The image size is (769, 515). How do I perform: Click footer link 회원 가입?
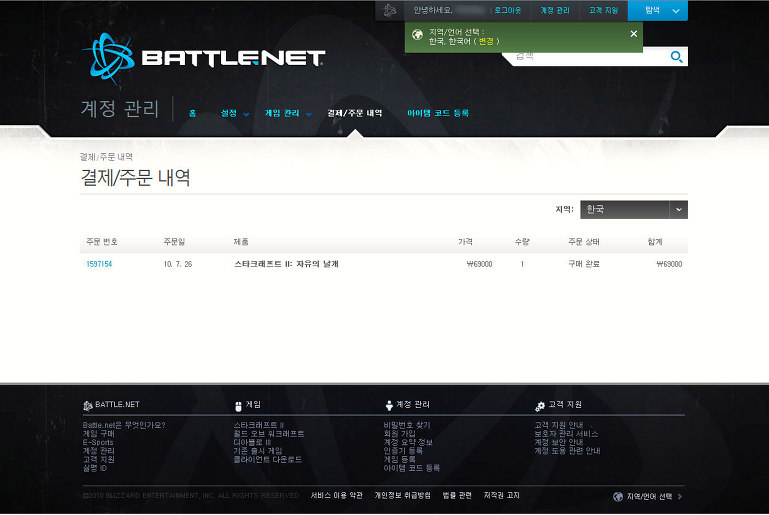[x=399, y=434]
